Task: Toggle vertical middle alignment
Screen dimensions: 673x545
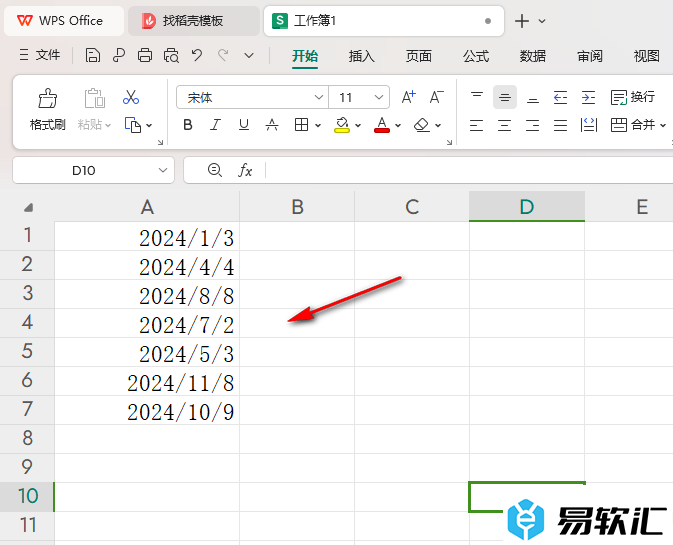Action: (x=505, y=97)
